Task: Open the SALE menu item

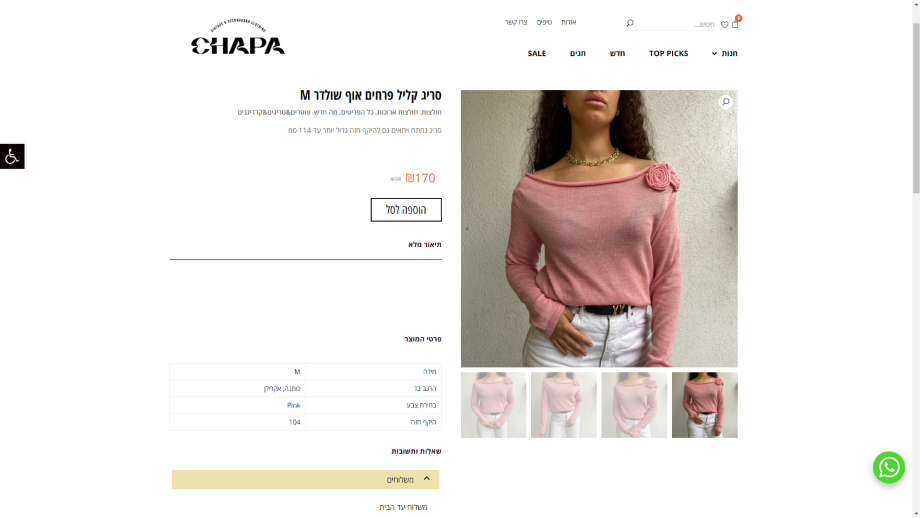Action: [x=537, y=53]
